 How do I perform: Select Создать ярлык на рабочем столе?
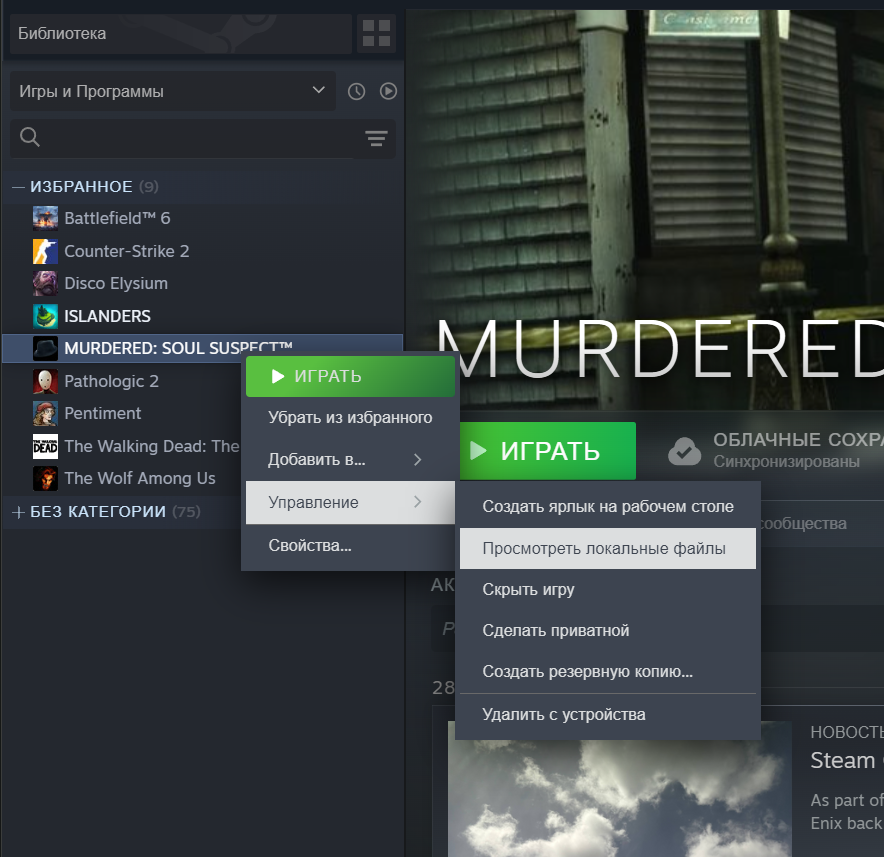pos(608,506)
